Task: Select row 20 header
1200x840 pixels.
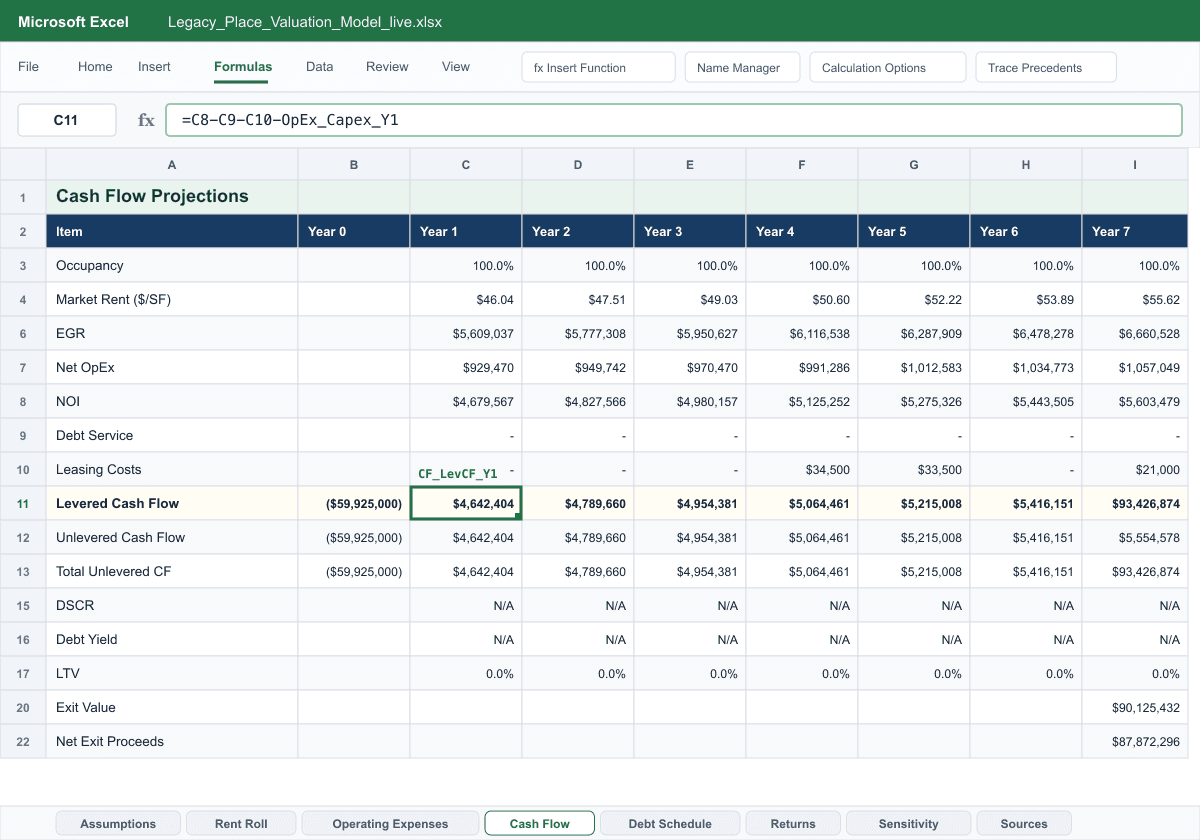Action: coord(23,707)
